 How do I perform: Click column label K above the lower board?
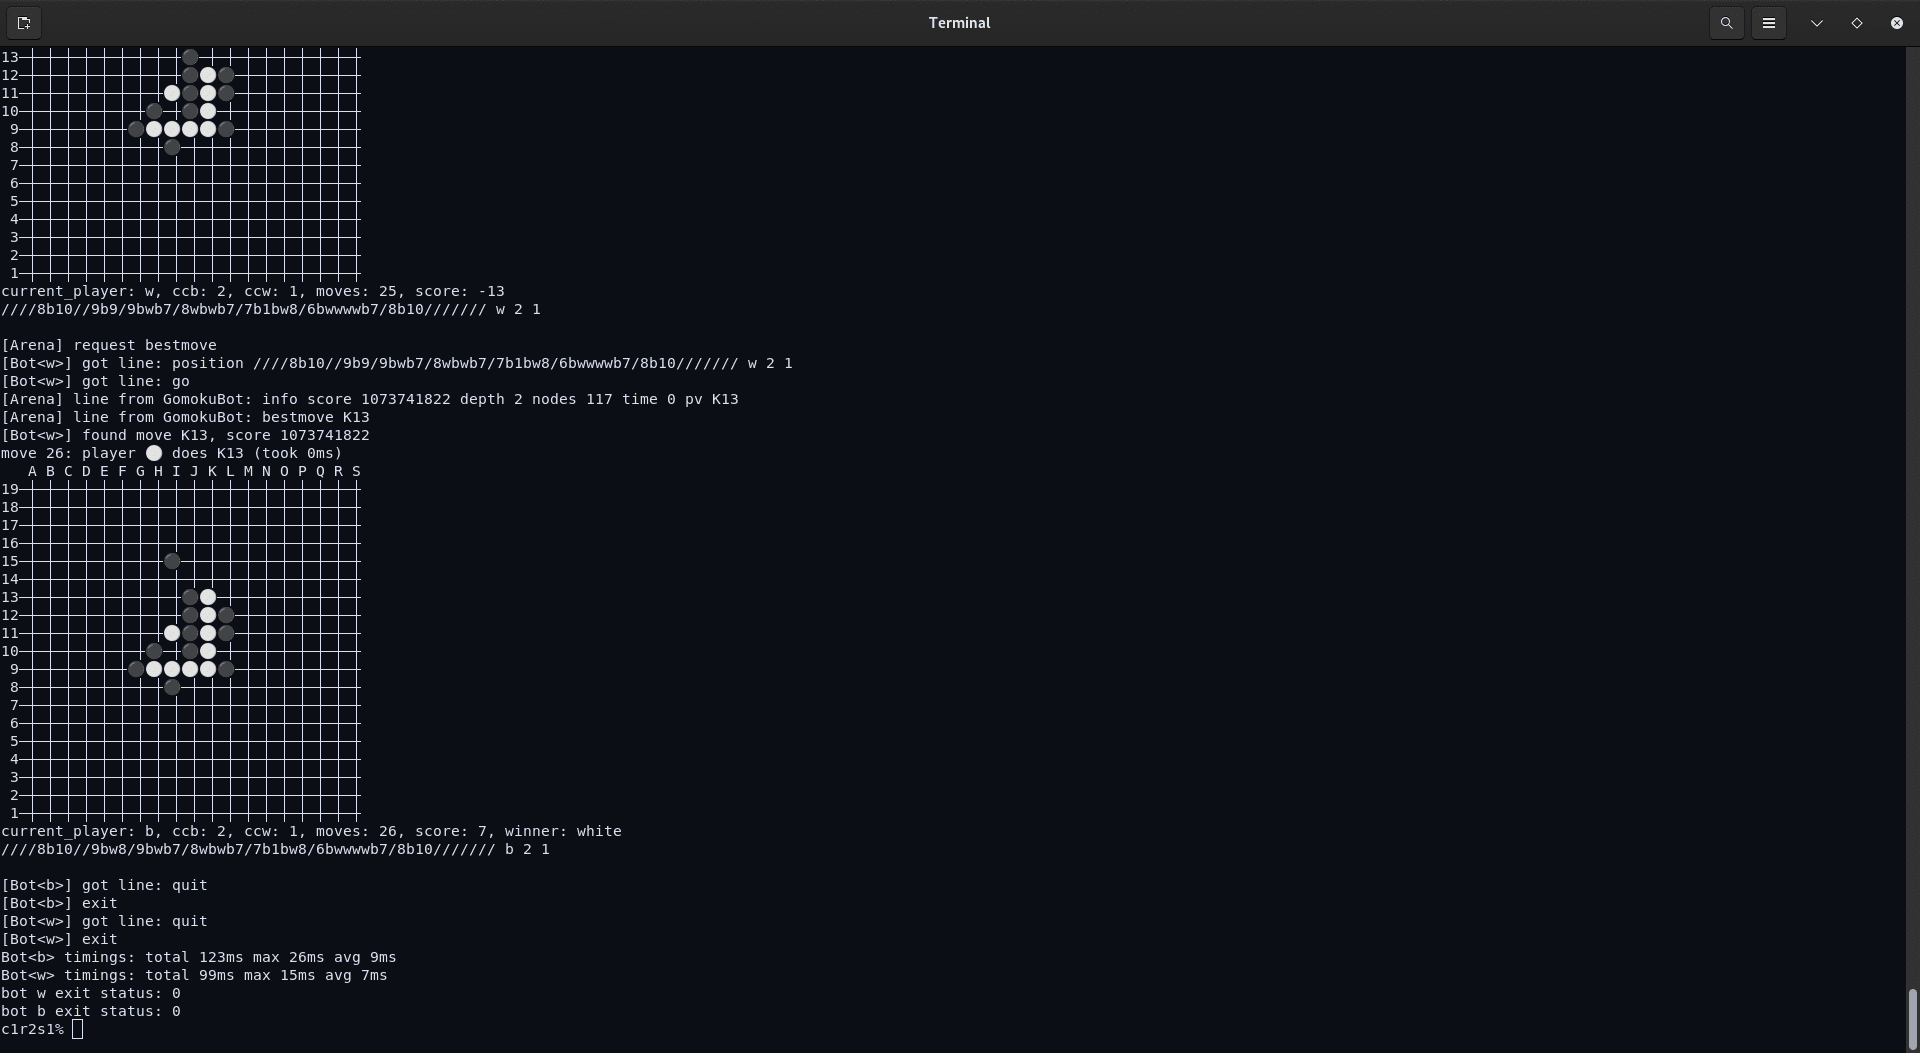pyautogui.click(x=212, y=471)
